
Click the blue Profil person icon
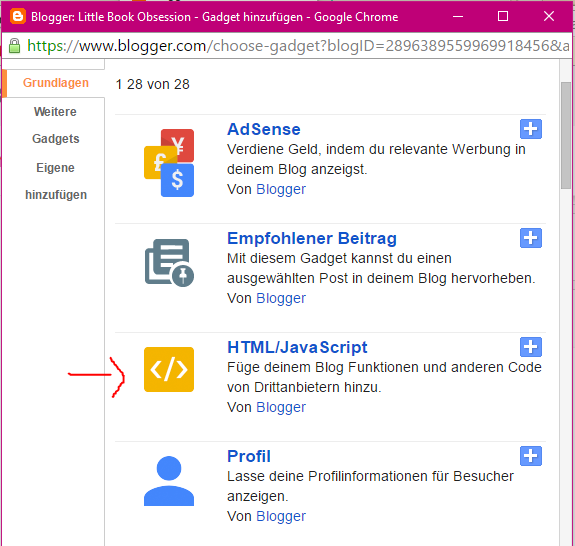[x=169, y=481]
